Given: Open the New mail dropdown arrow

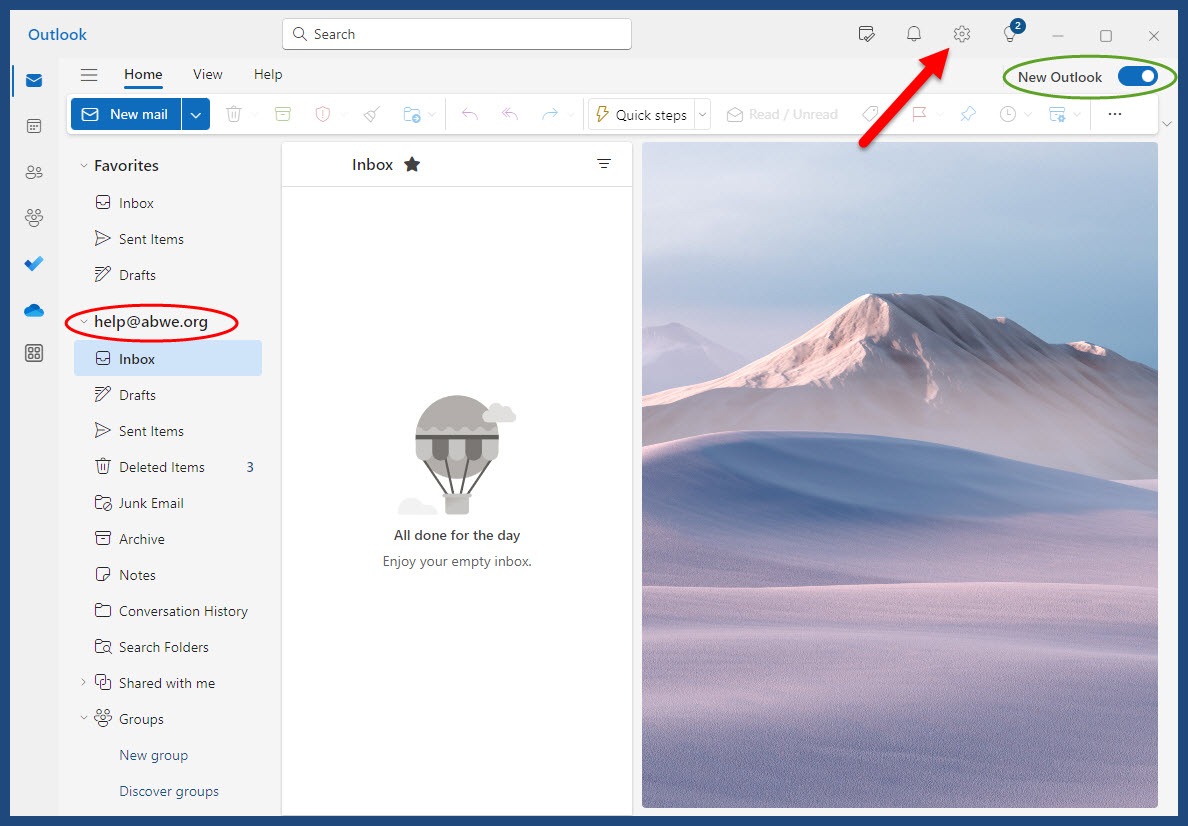Looking at the screenshot, I should tap(195, 114).
